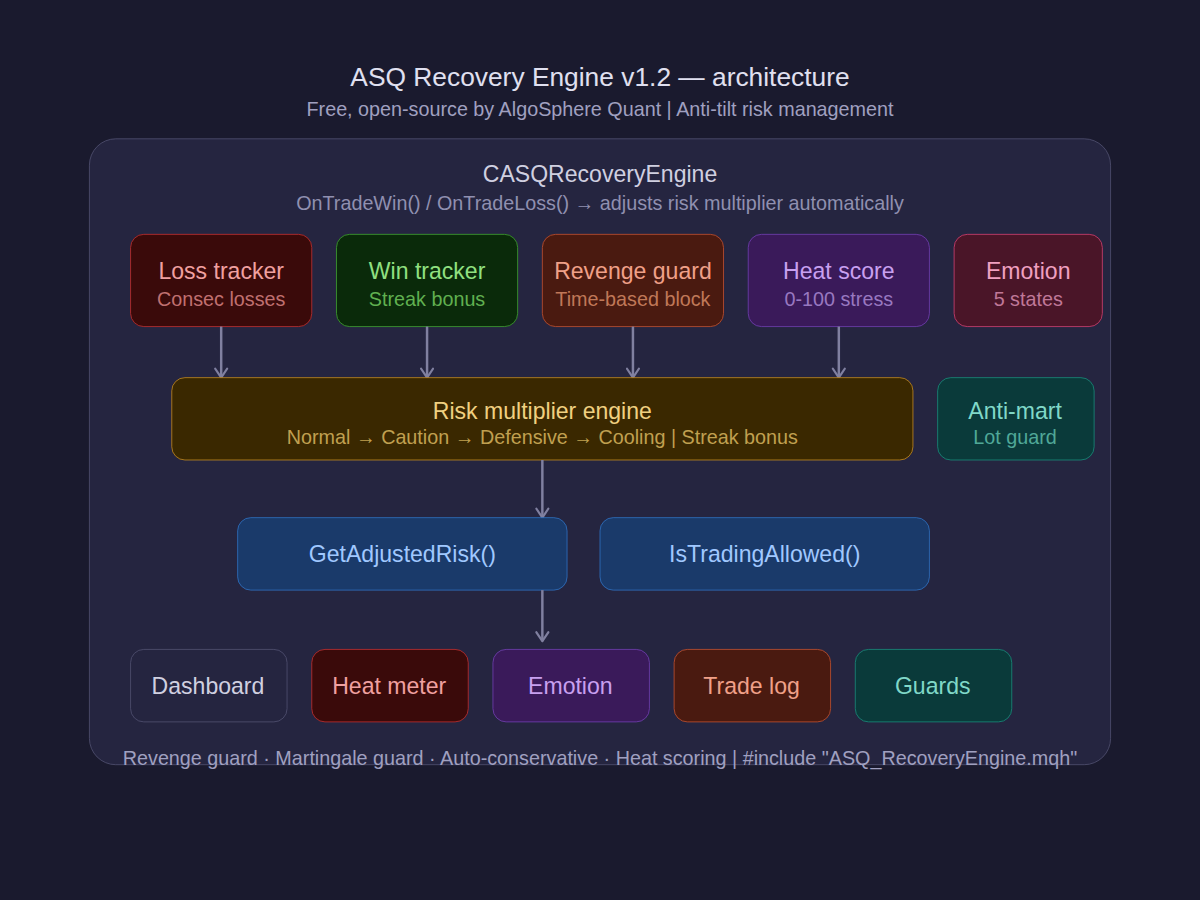Screen dimensions: 1200x900
Task: Select the Win tracker module
Action: click(x=427, y=280)
